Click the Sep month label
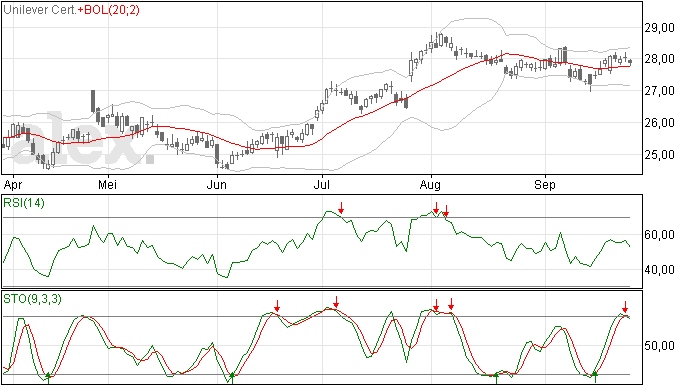Viewport: 690px width, 387px height. pyautogui.click(x=545, y=185)
